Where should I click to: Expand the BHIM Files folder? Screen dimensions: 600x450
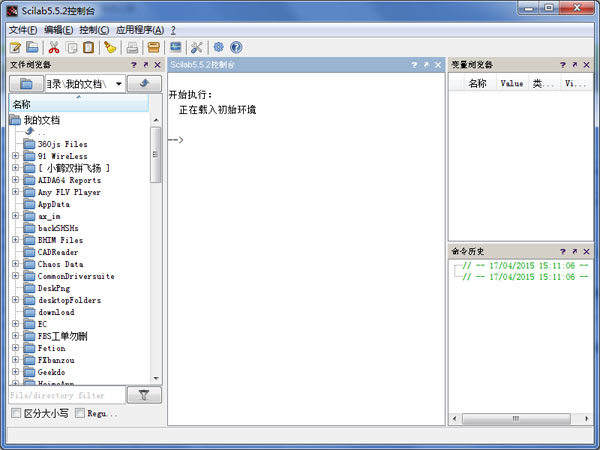click(x=15, y=240)
